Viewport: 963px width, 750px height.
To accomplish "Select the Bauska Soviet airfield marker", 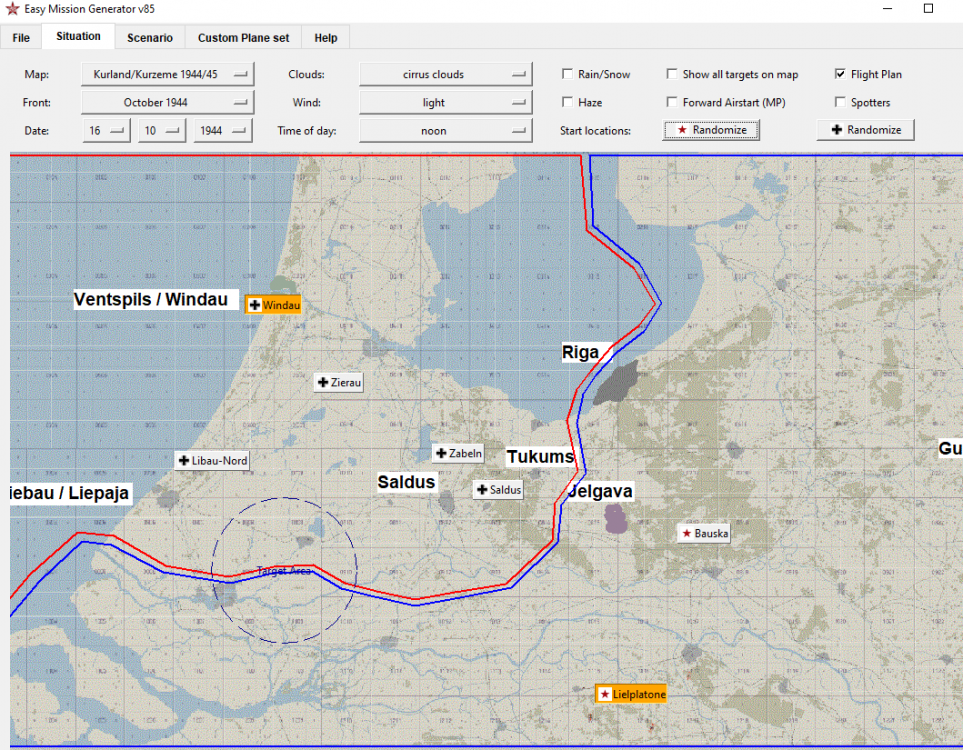I will 704,533.
